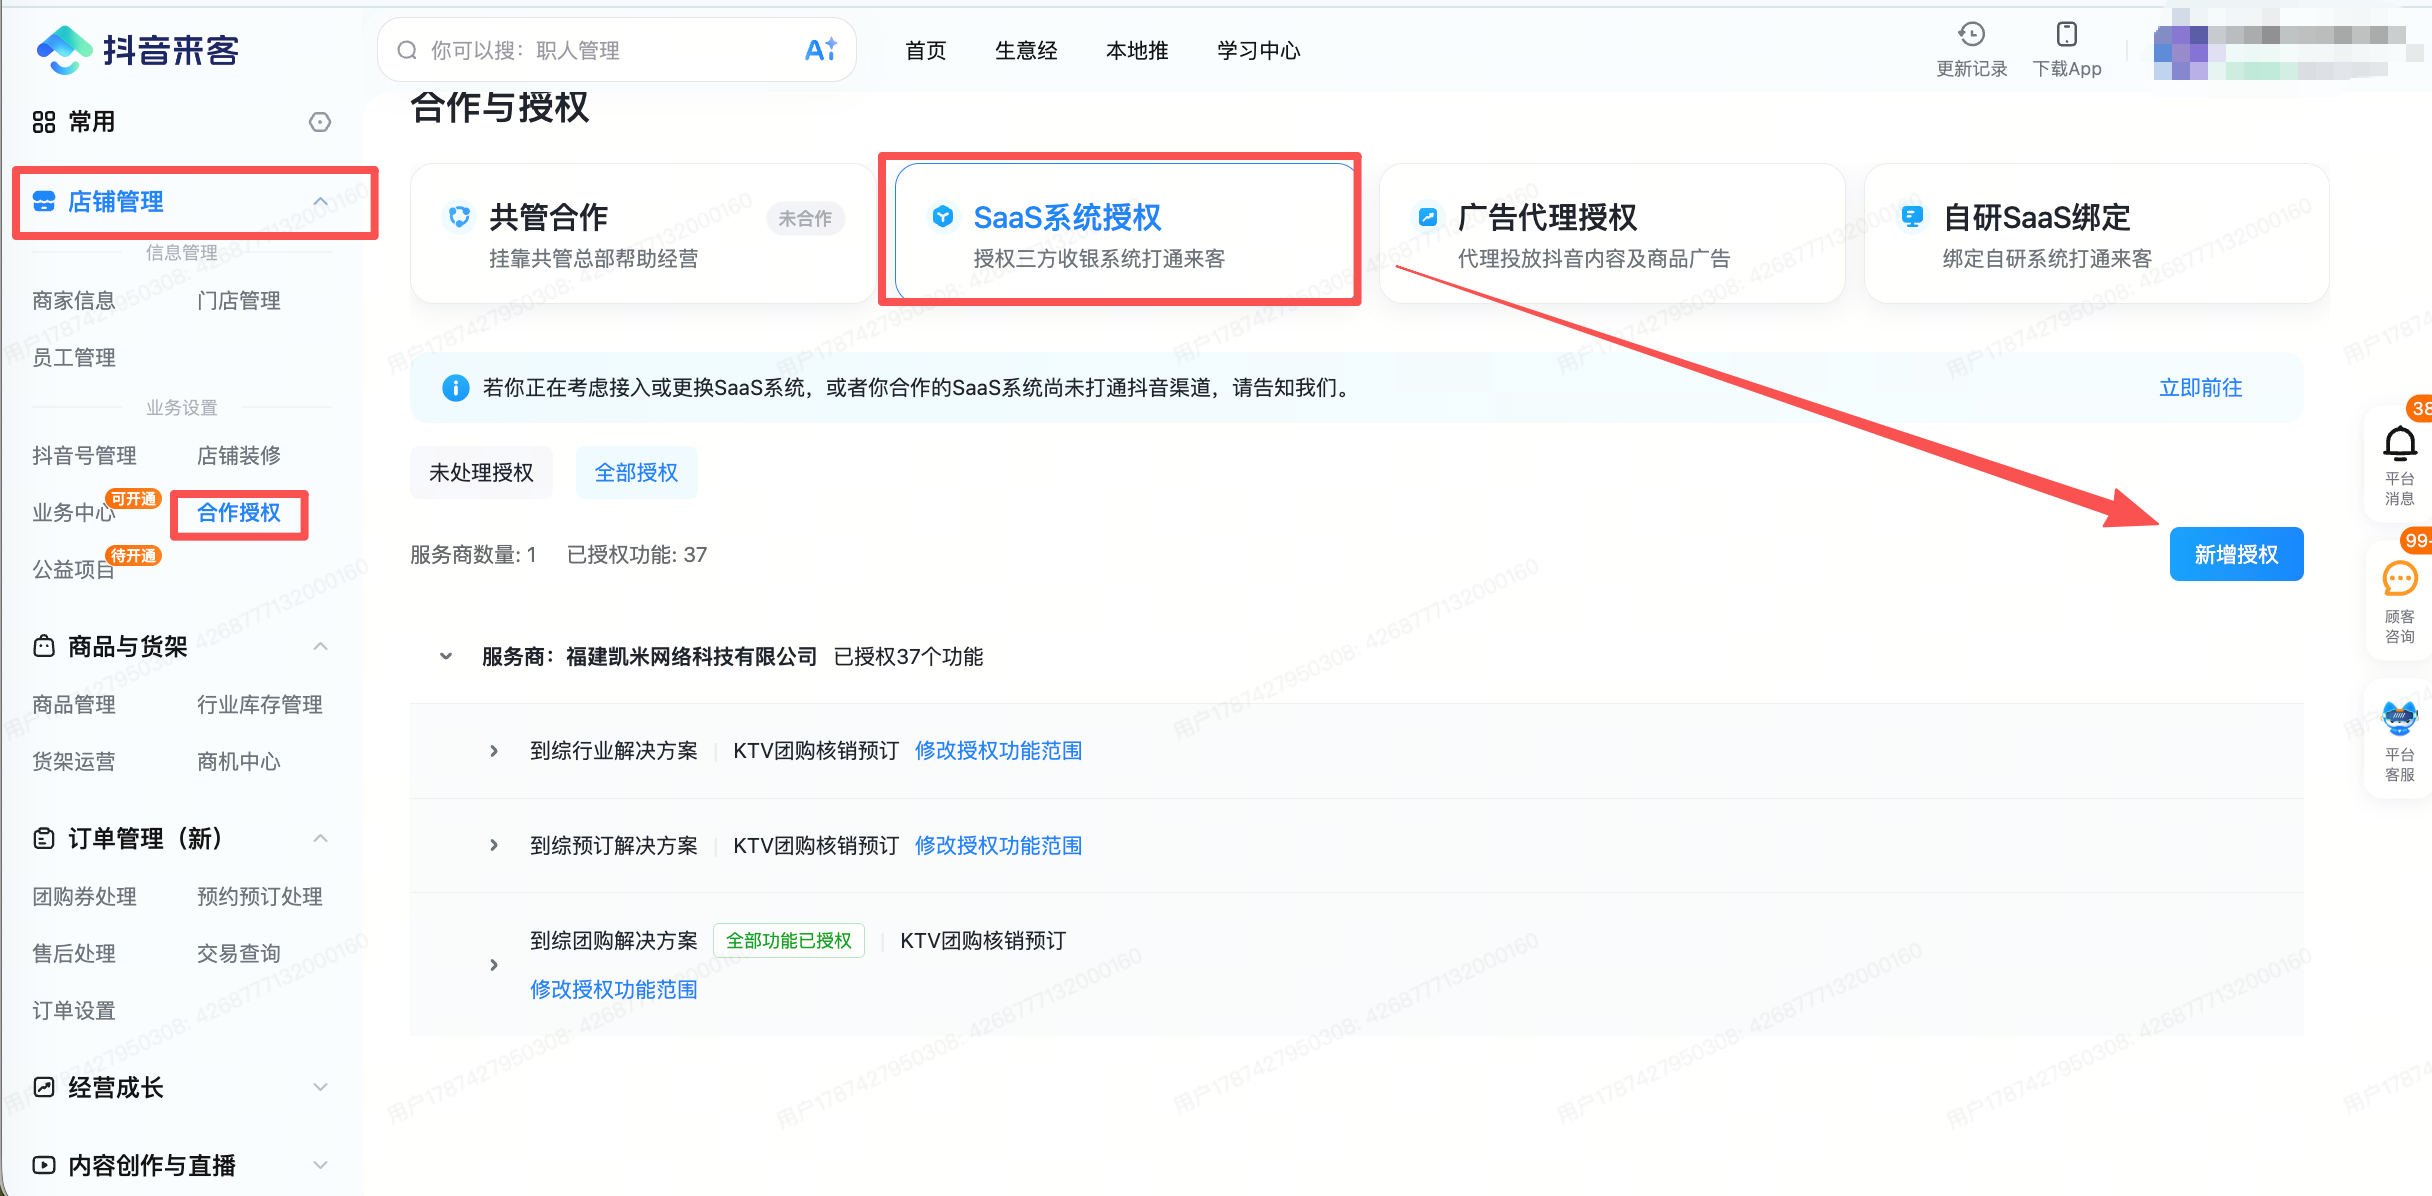Open 平台消息 bell icon
2432x1196 pixels.
pyautogui.click(x=2400, y=443)
